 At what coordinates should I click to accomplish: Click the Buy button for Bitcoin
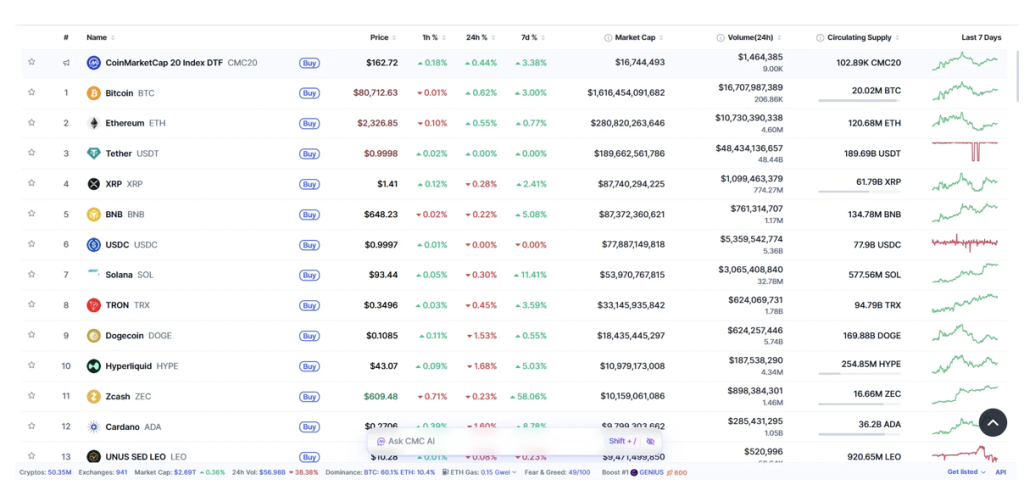[x=310, y=93]
